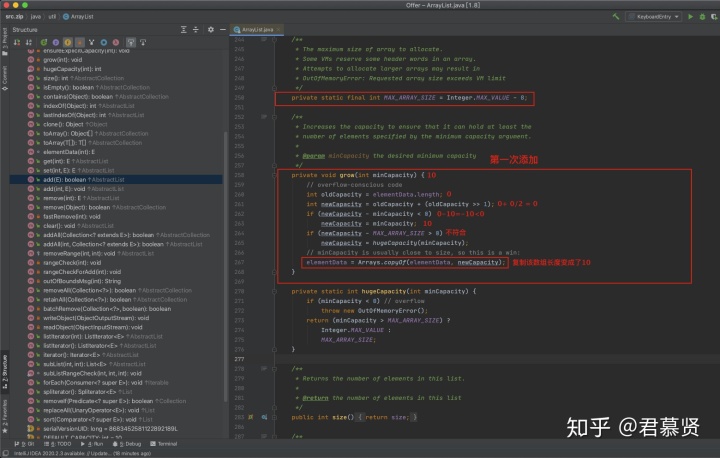The image size is (720, 458).
Task: Click the java breadcrumb segment
Action: 36,17
